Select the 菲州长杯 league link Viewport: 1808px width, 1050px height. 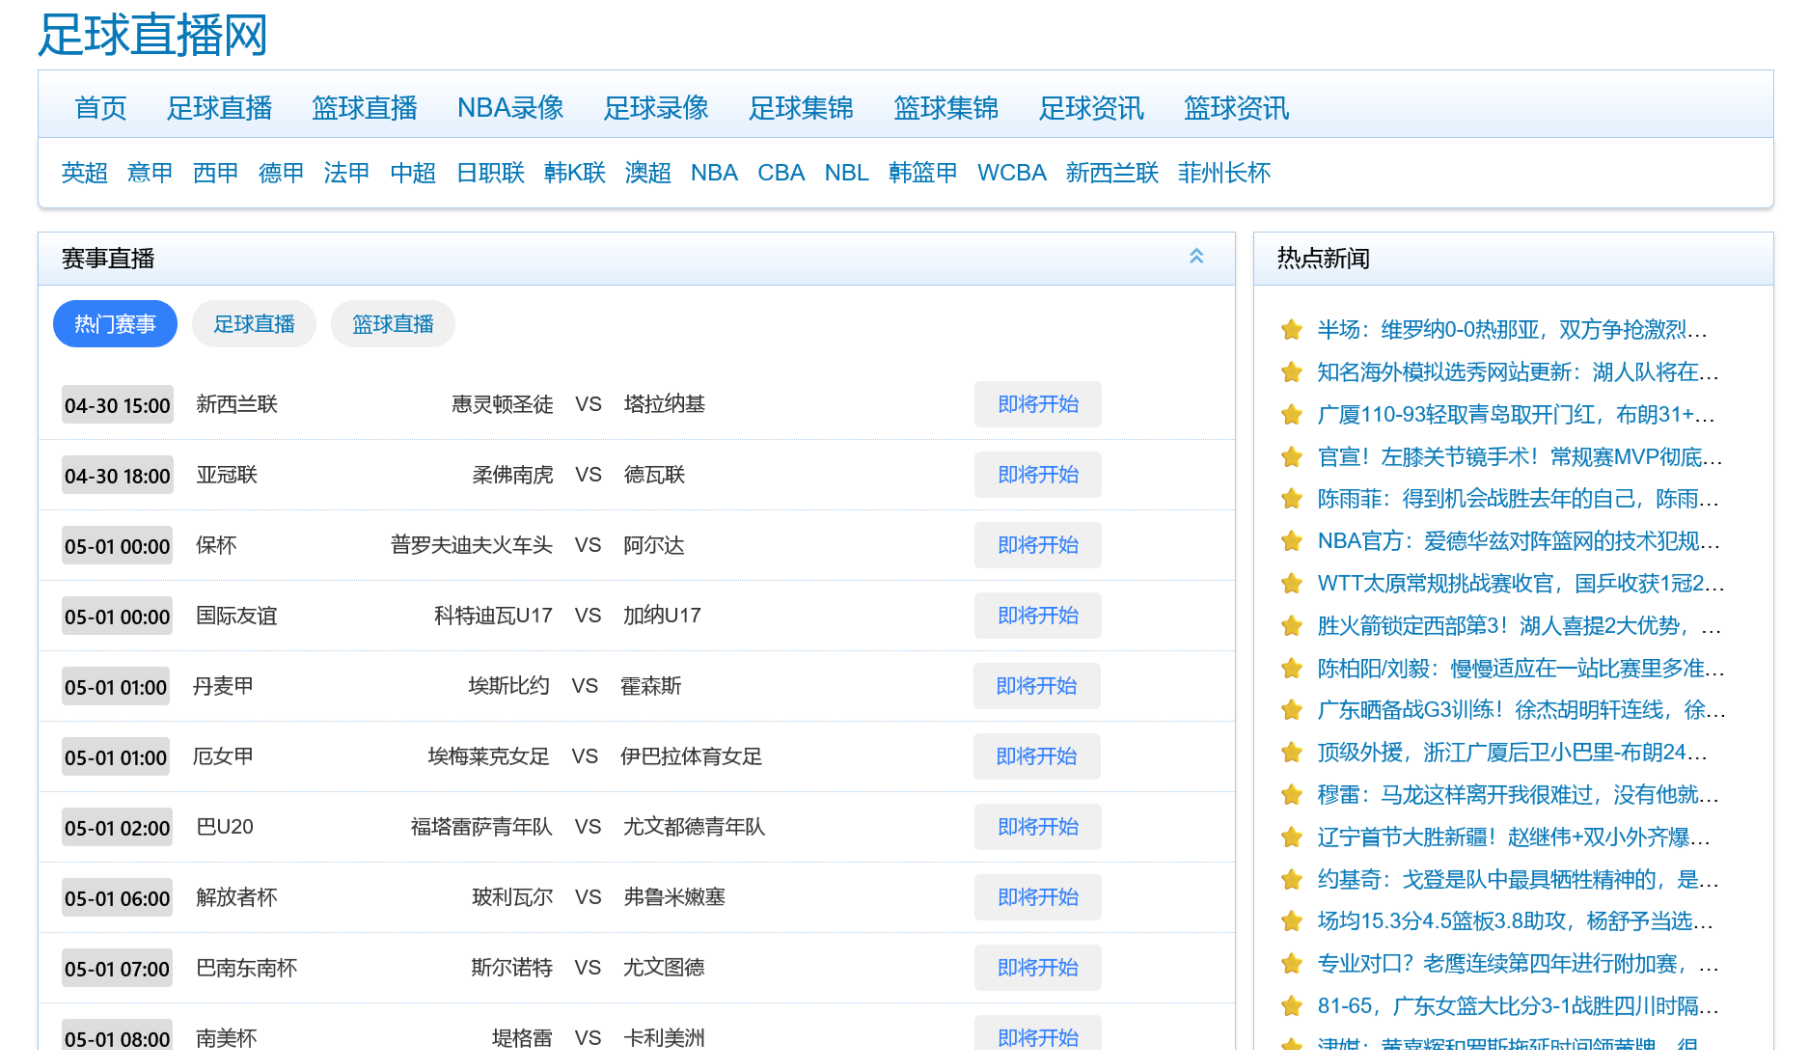coord(1224,173)
